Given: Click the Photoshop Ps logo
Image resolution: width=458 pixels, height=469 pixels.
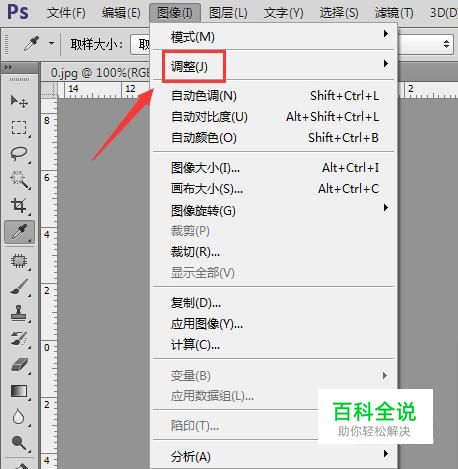Looking at the screenshot, I should [18, 12].
